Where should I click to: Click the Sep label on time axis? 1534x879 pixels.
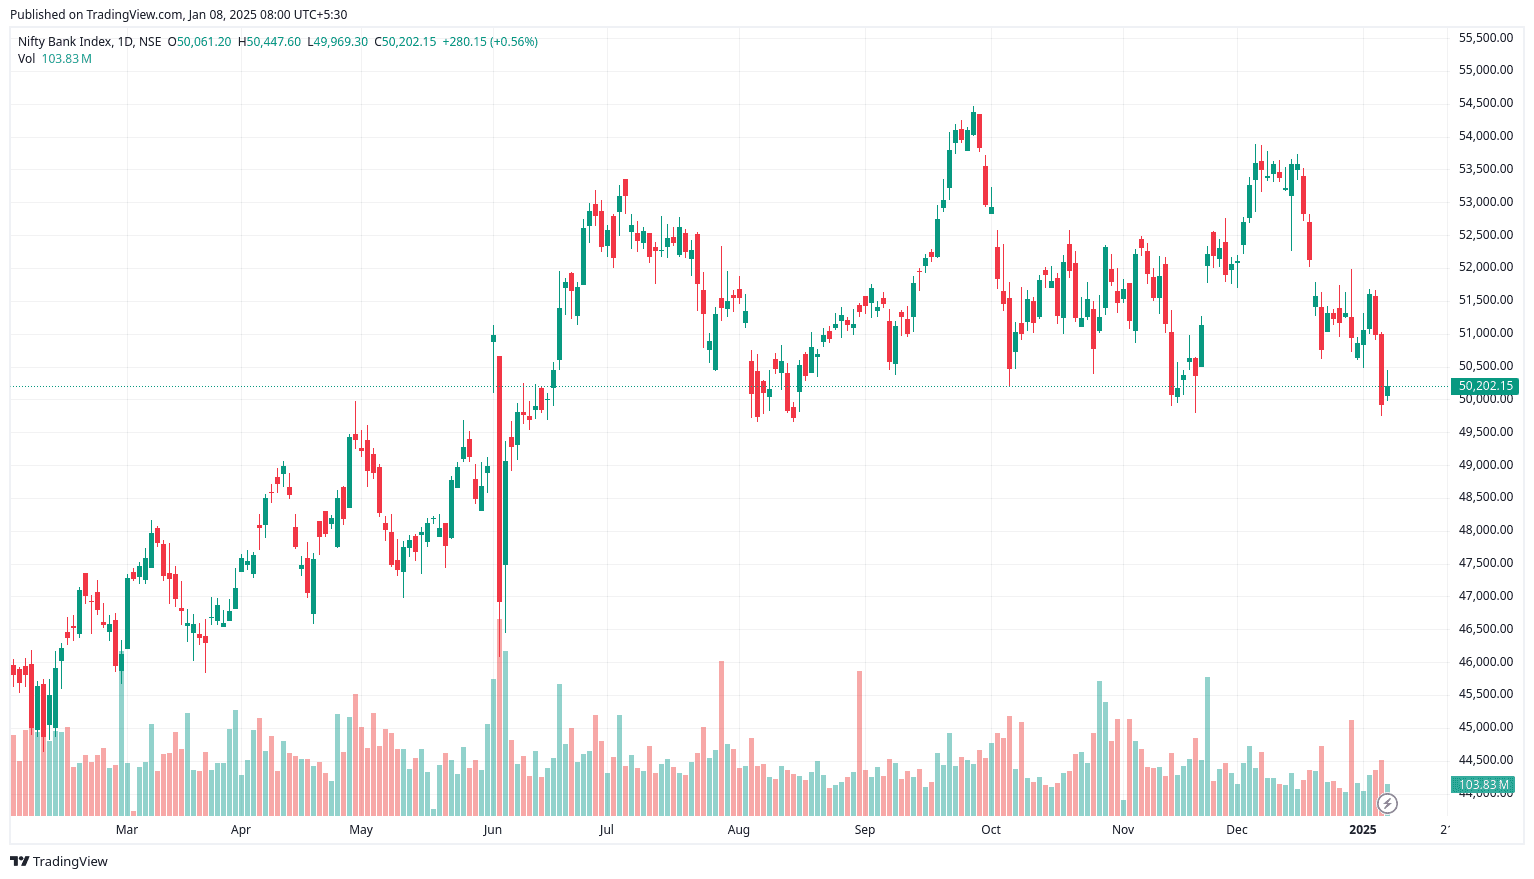865,830
